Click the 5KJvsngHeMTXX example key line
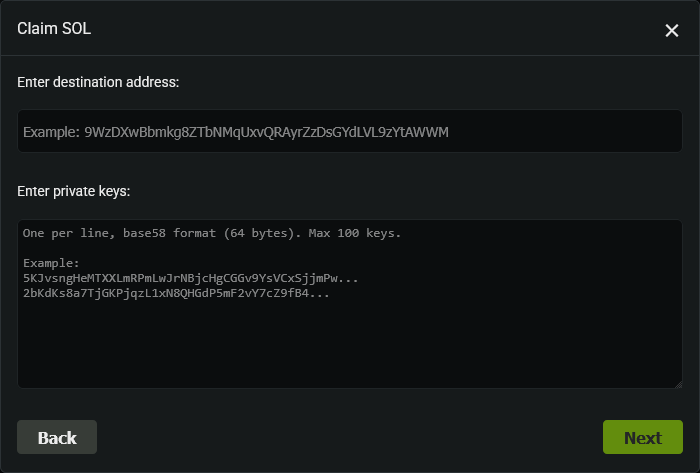 coord(190,278)
